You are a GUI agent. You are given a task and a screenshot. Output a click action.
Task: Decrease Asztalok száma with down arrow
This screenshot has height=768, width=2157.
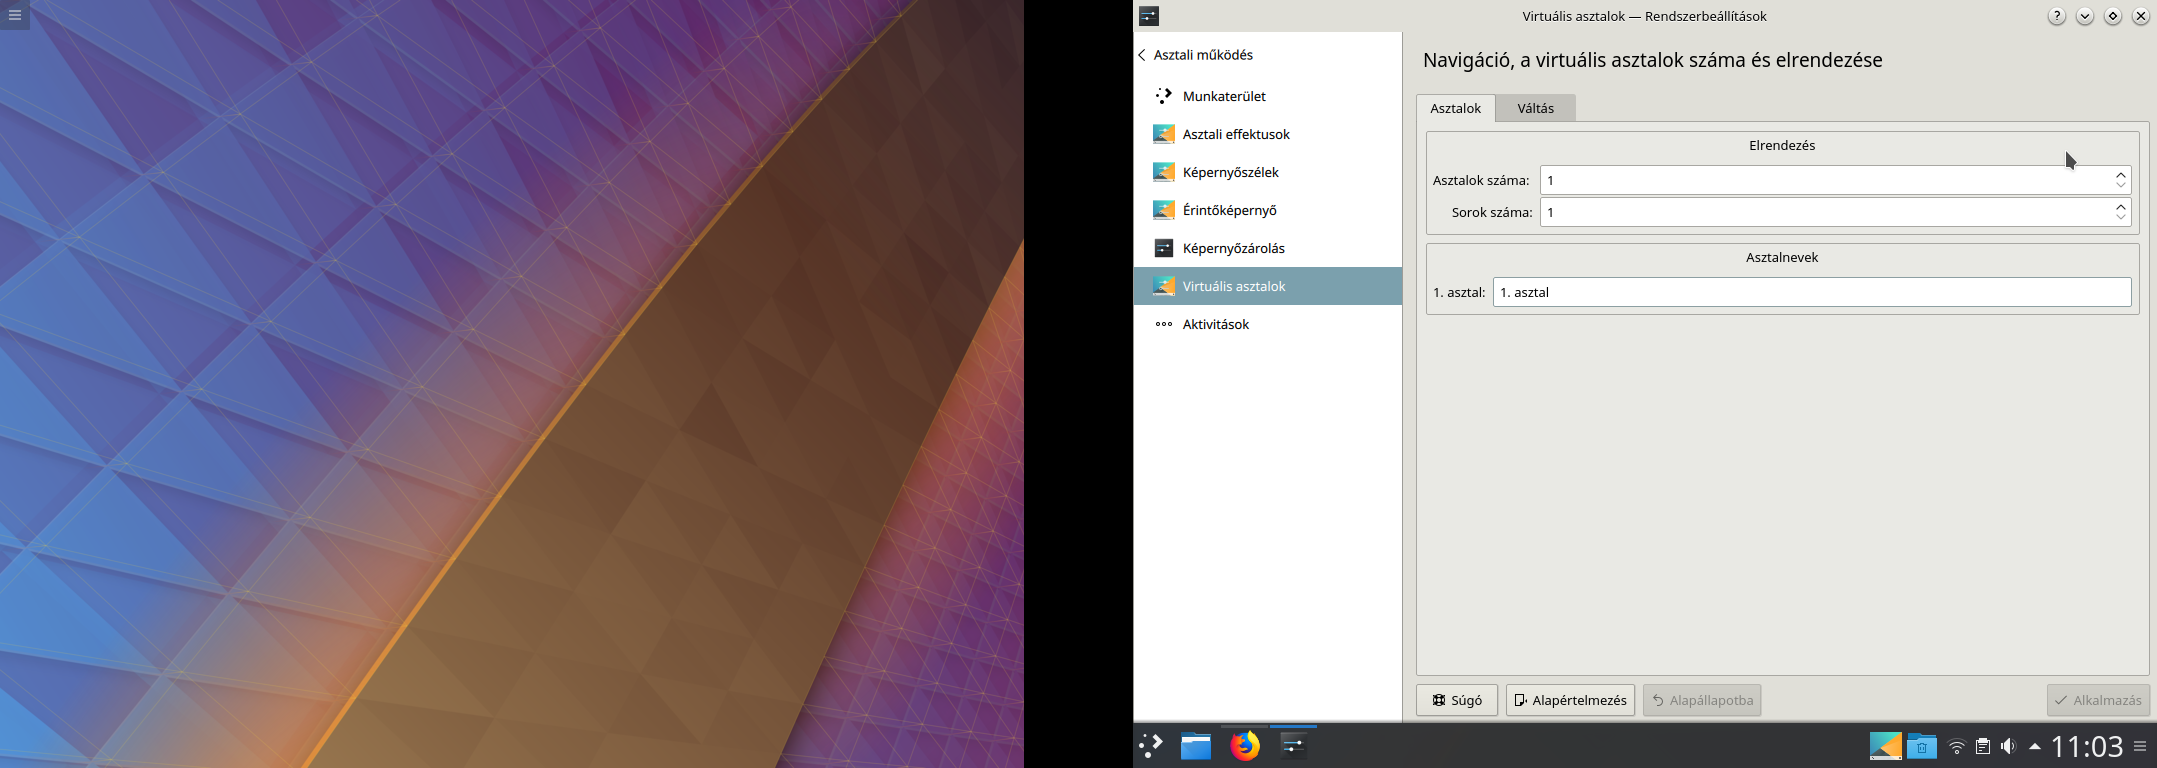click(2121, 186)
